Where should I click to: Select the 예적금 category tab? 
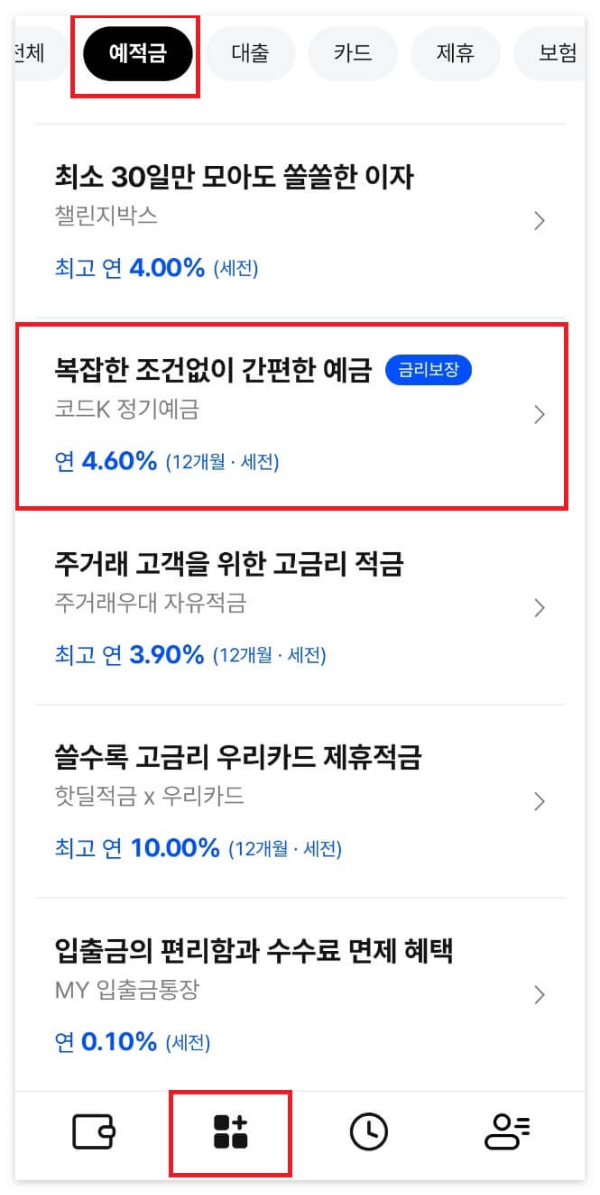pos(136,54)
